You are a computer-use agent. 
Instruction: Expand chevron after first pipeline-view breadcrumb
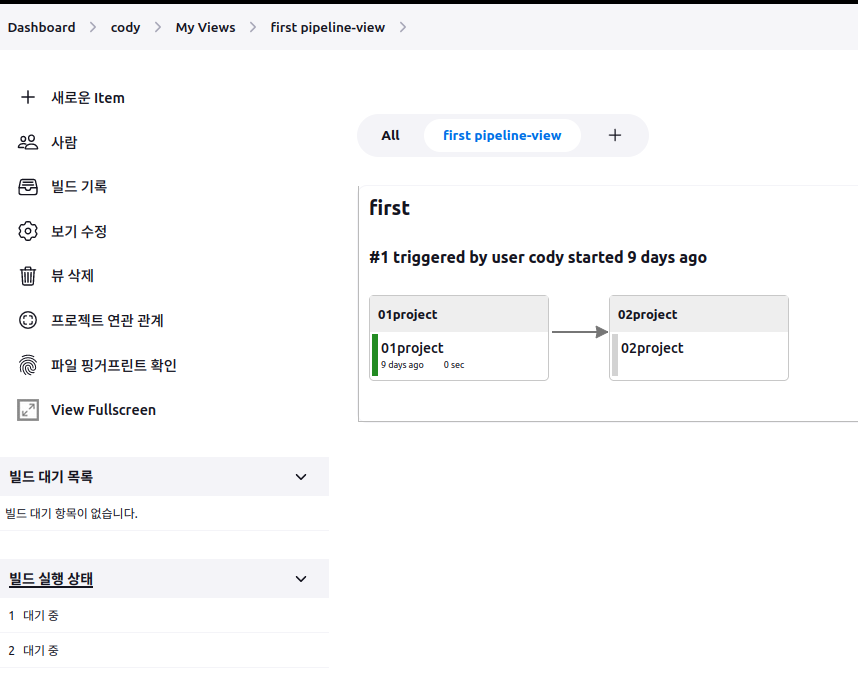[x=403, y=27]
